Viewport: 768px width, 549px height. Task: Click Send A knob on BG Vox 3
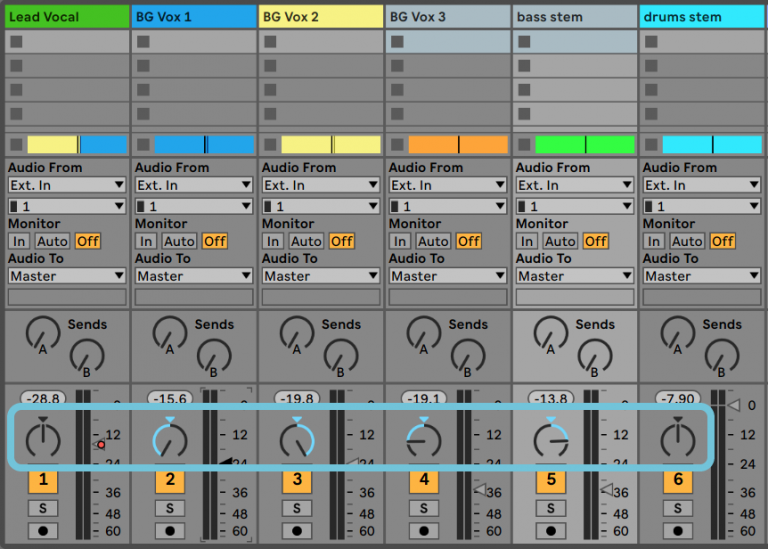point(424,334)
